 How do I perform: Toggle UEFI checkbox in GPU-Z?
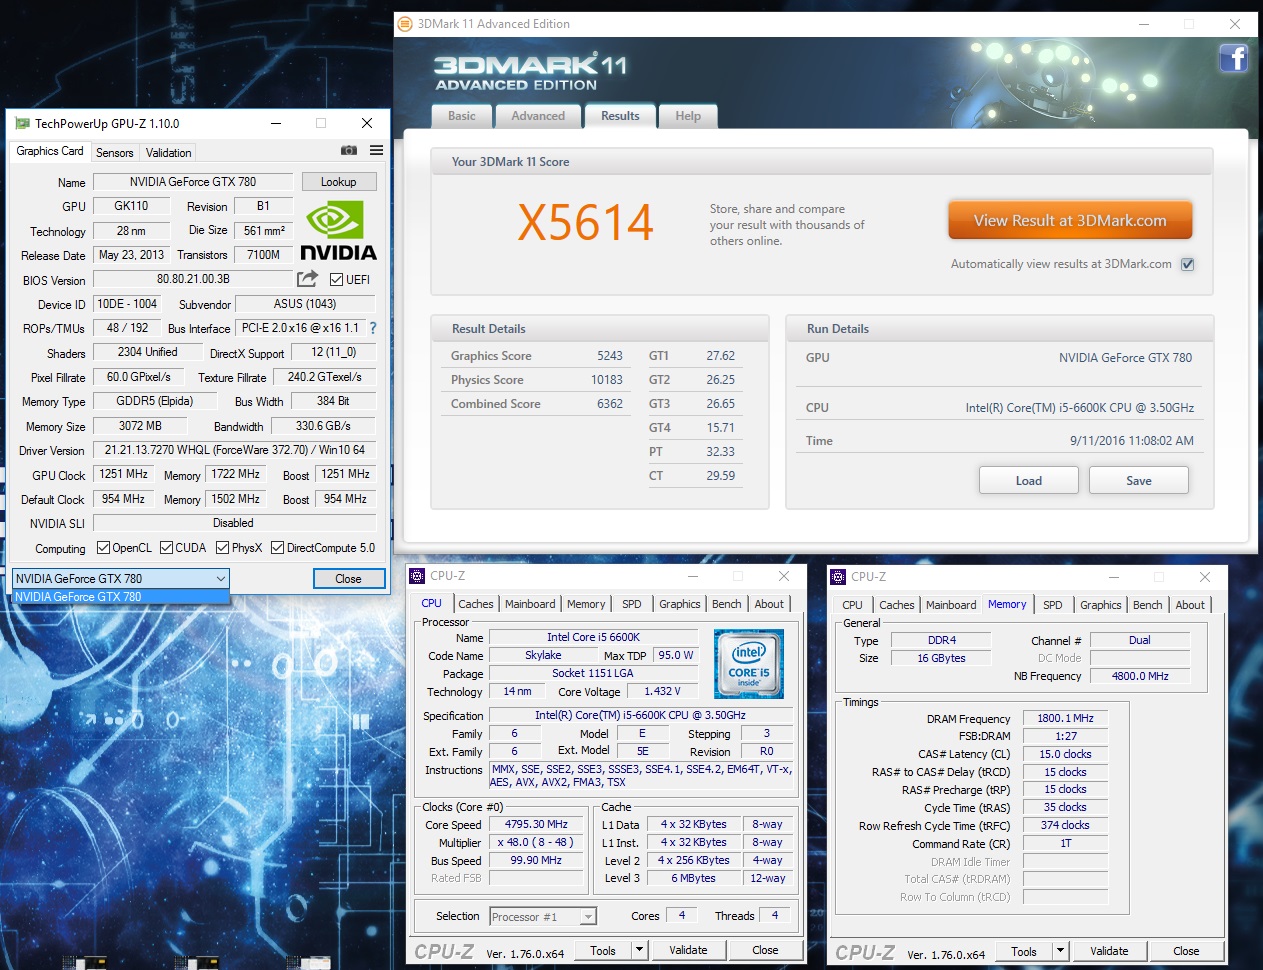[337, 280]
